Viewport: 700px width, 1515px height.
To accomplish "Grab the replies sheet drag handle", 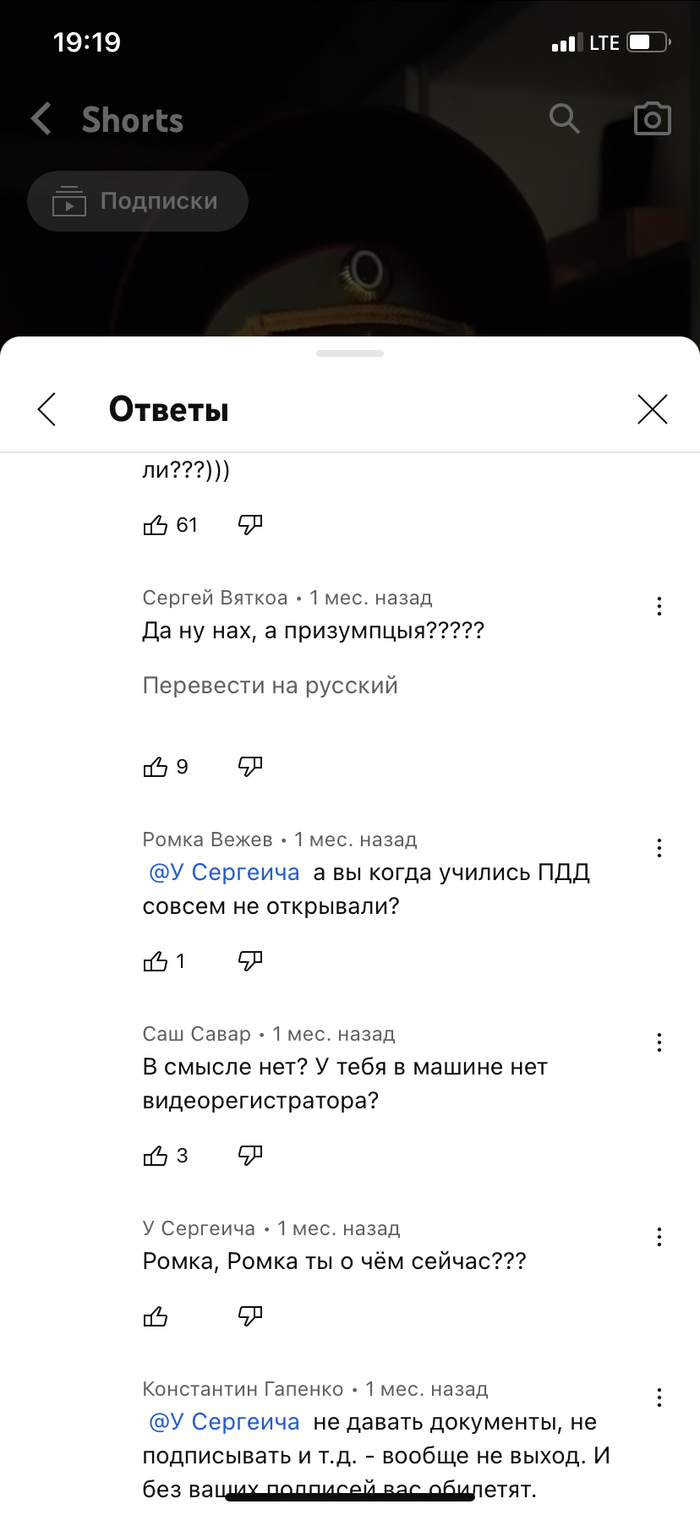I will tap(350, 353).
